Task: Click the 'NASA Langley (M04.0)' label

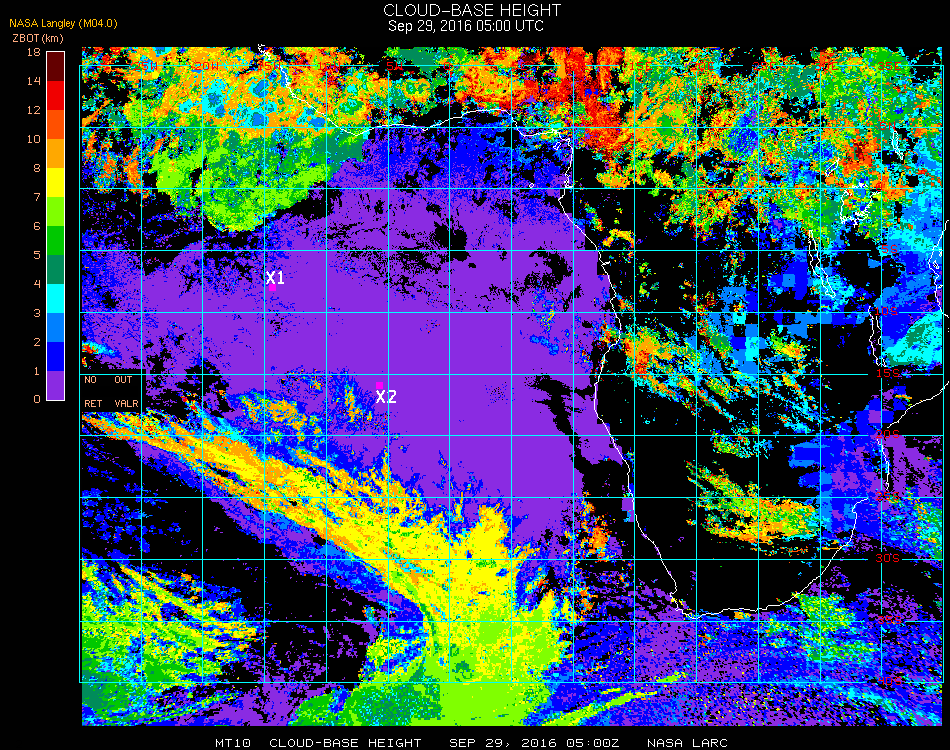Action: [x=63, y=24]
